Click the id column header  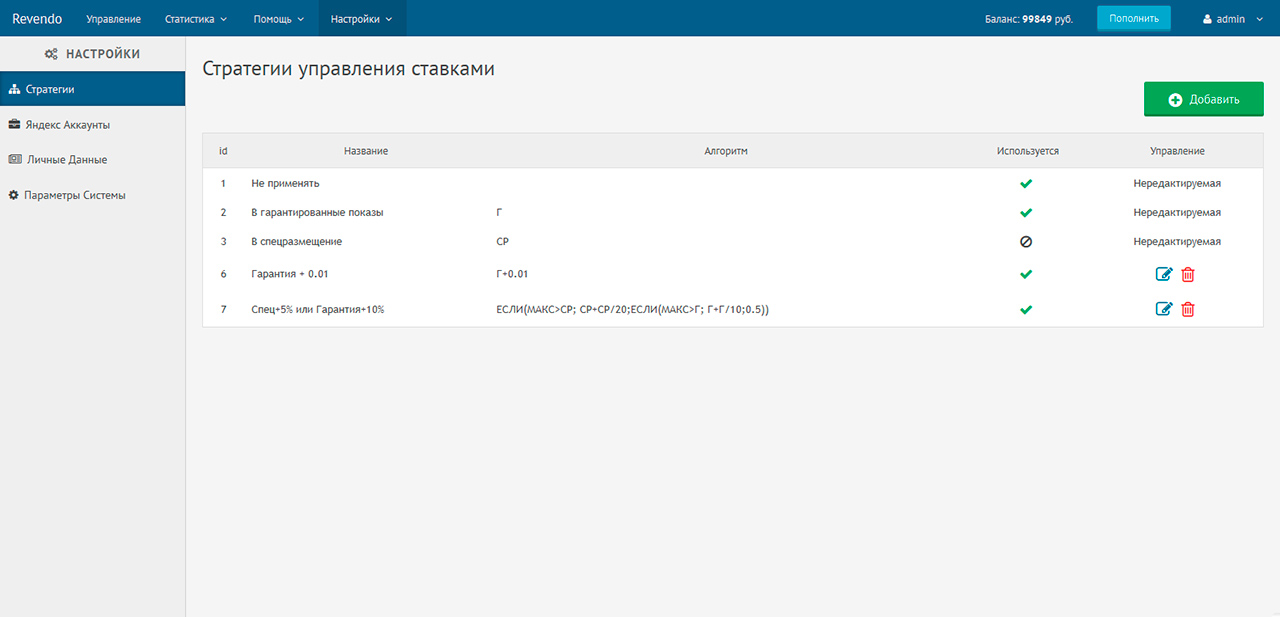point(223,151)
